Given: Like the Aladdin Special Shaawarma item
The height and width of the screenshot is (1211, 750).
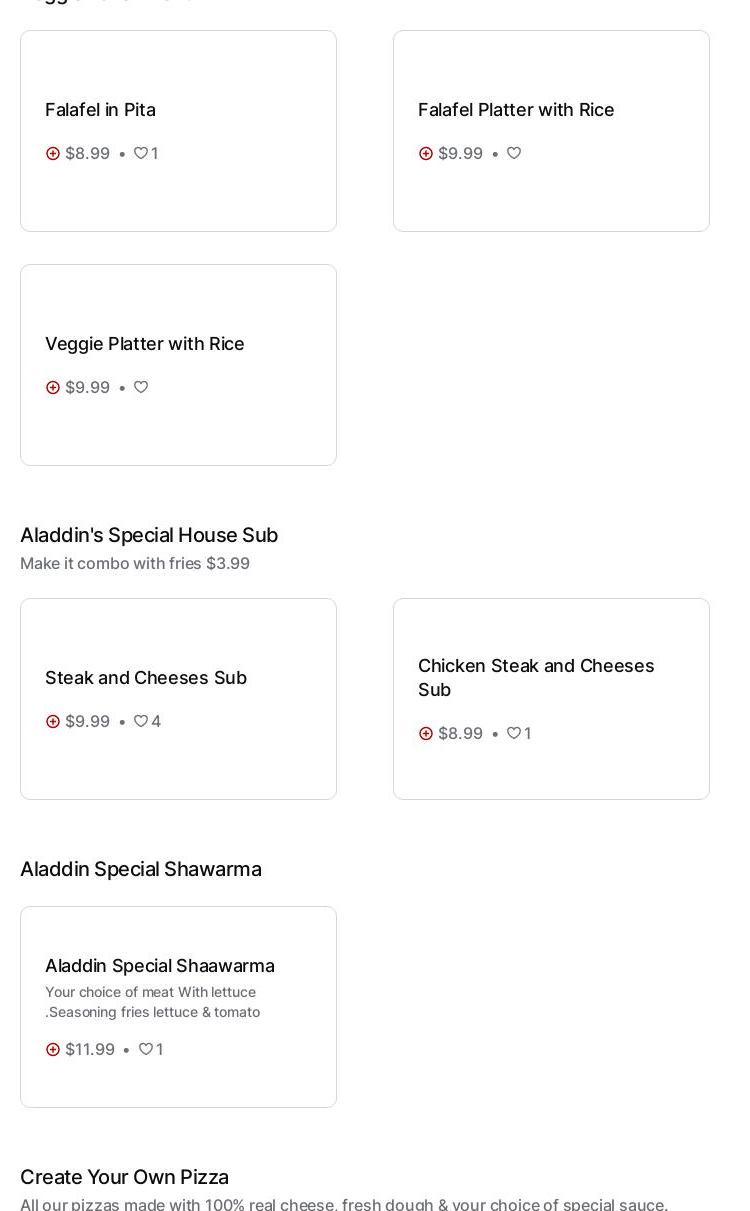Looking at the screenshot, I should (146, 1049).
